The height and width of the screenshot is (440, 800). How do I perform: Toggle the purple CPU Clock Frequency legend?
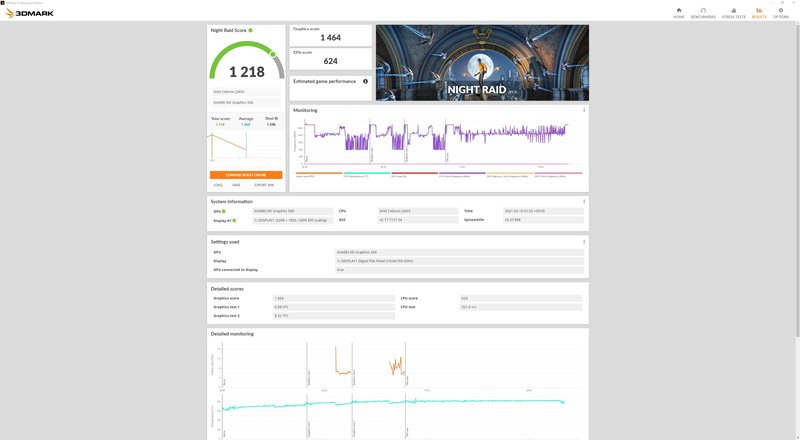tap(462, 175)
